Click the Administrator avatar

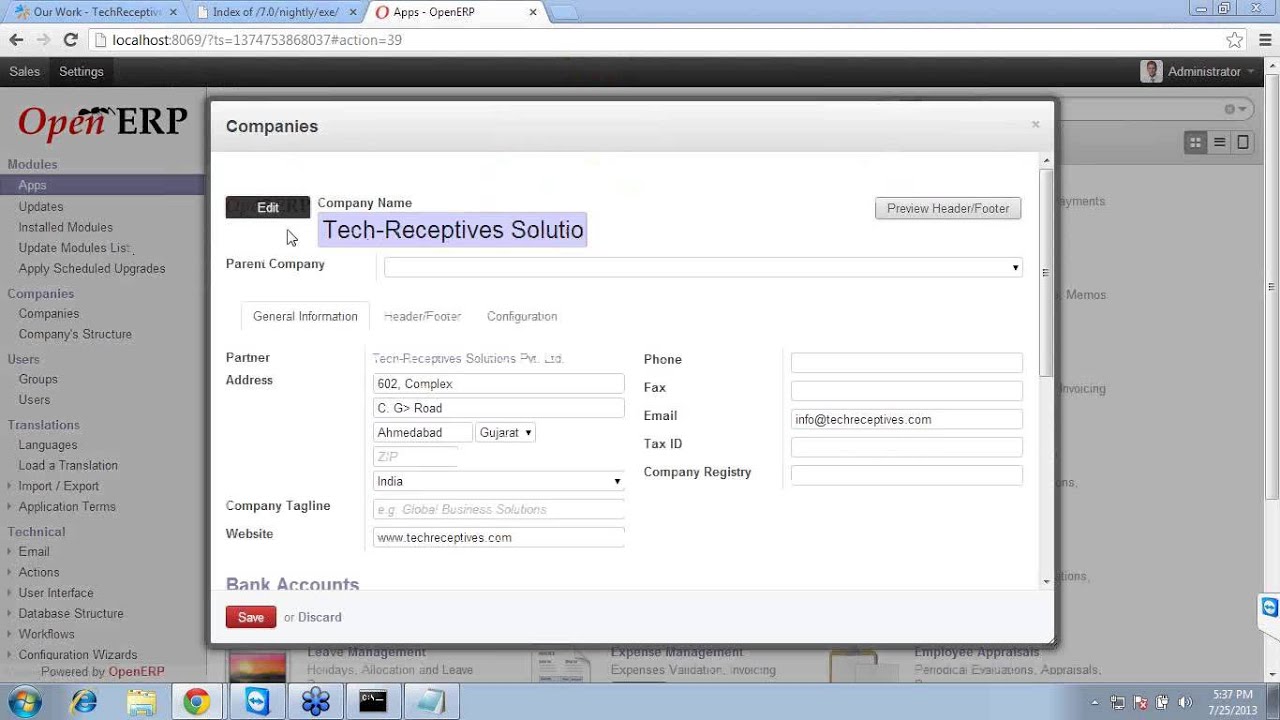click(1151, 71)
